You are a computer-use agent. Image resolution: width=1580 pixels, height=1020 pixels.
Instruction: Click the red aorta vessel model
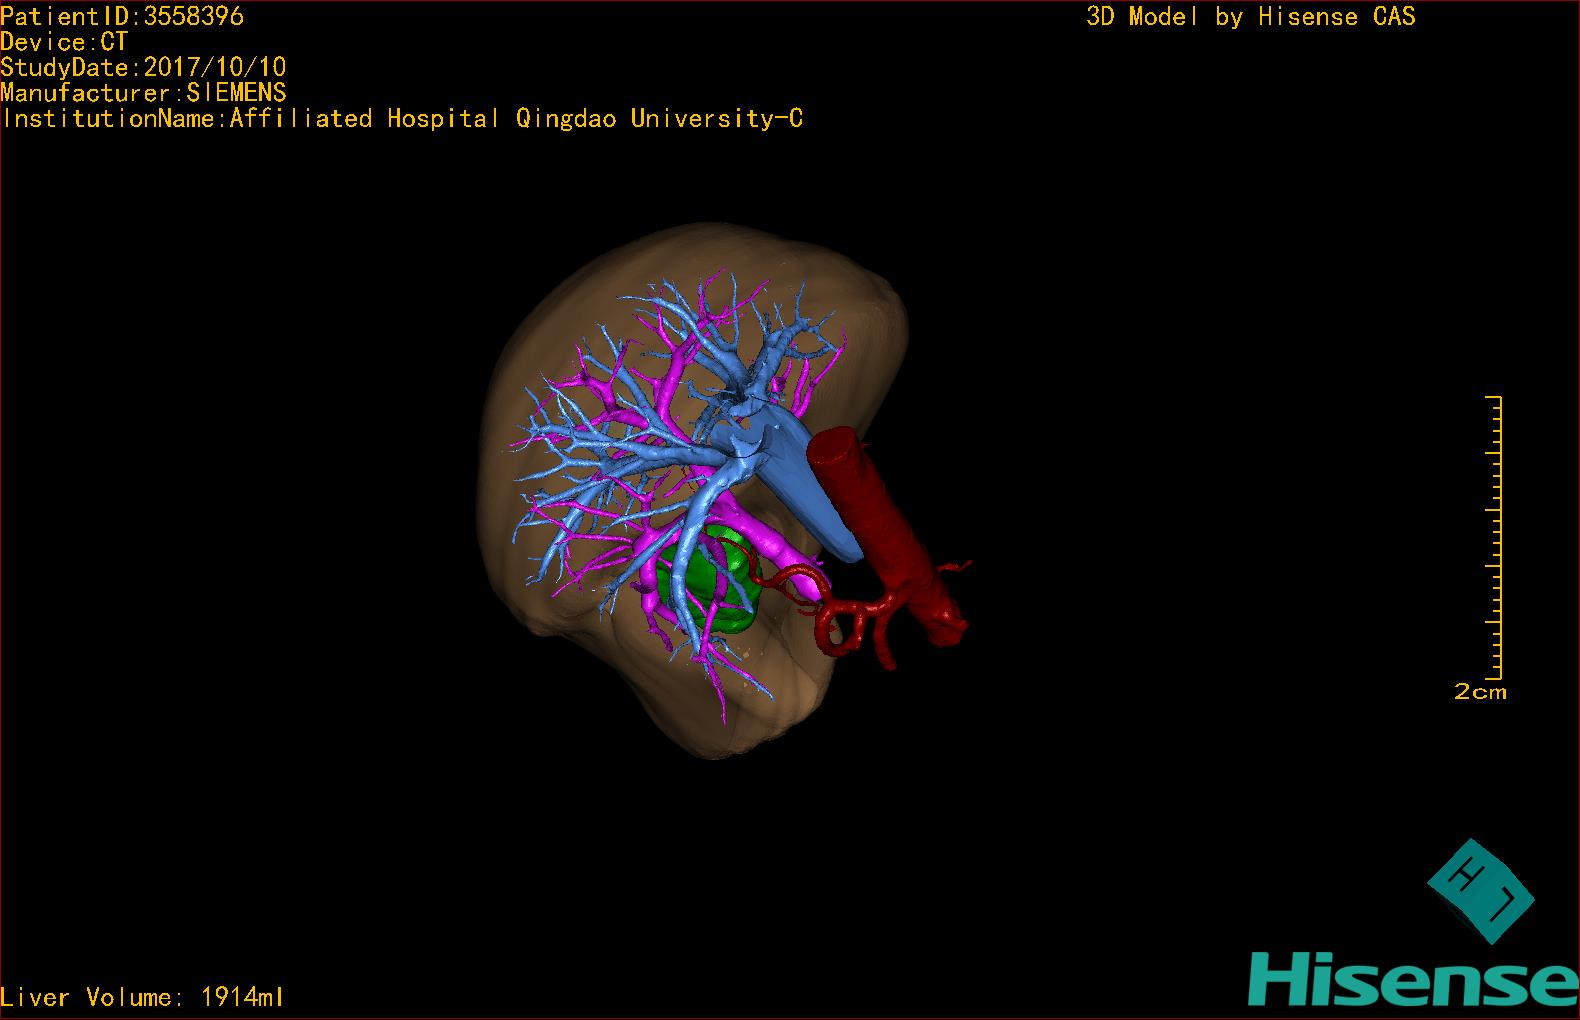point(885,535)
